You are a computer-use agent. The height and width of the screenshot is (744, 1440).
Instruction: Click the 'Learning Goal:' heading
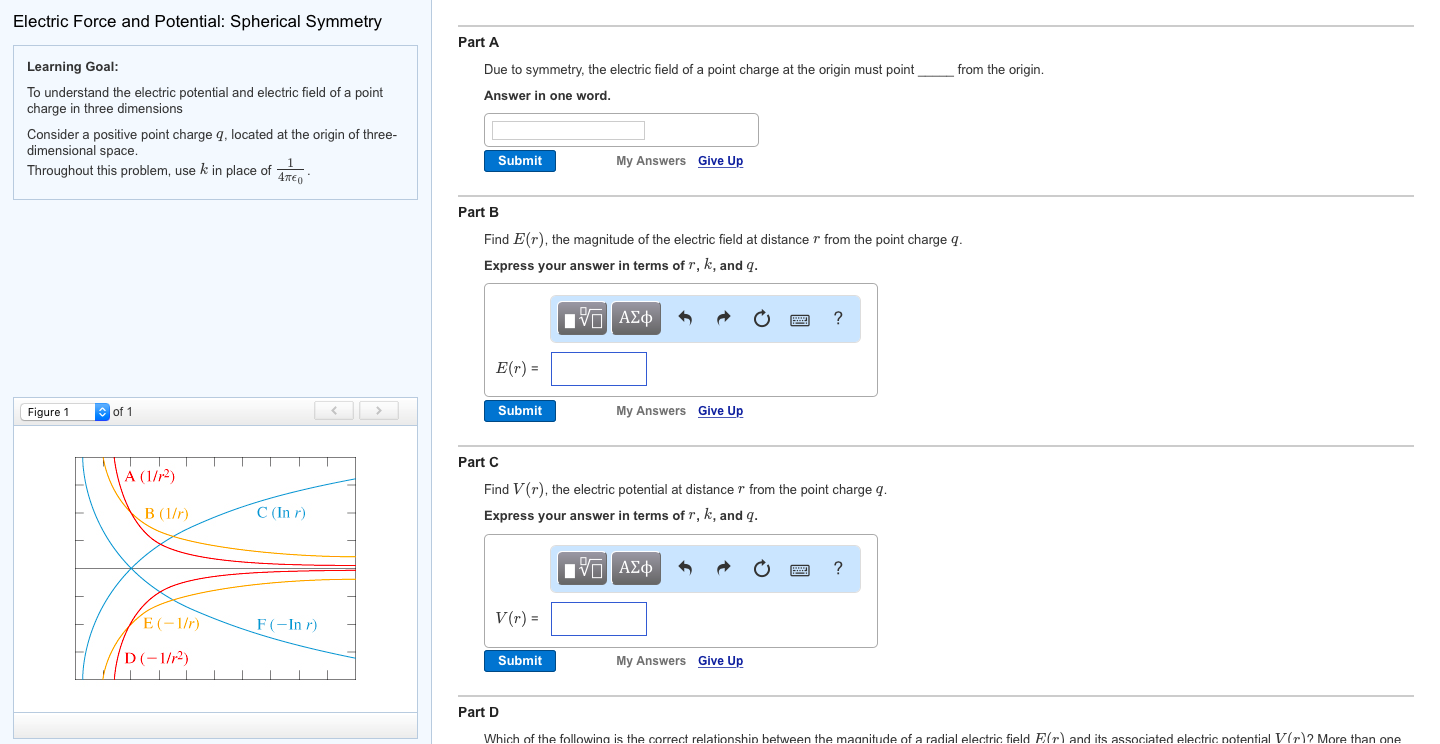click(73, 67)
